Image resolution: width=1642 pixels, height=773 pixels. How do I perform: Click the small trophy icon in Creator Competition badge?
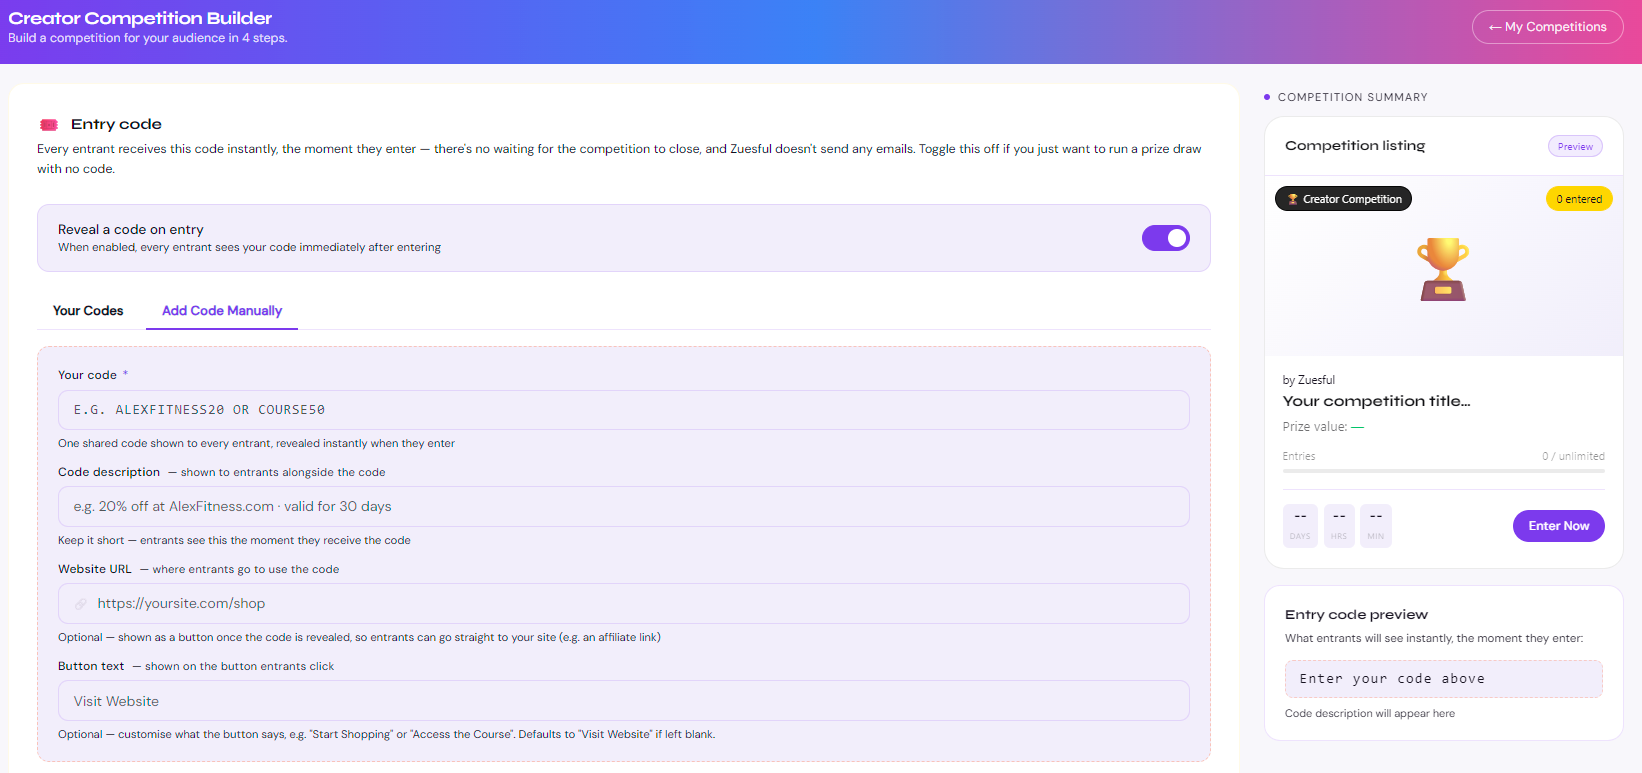point(1292,199)
